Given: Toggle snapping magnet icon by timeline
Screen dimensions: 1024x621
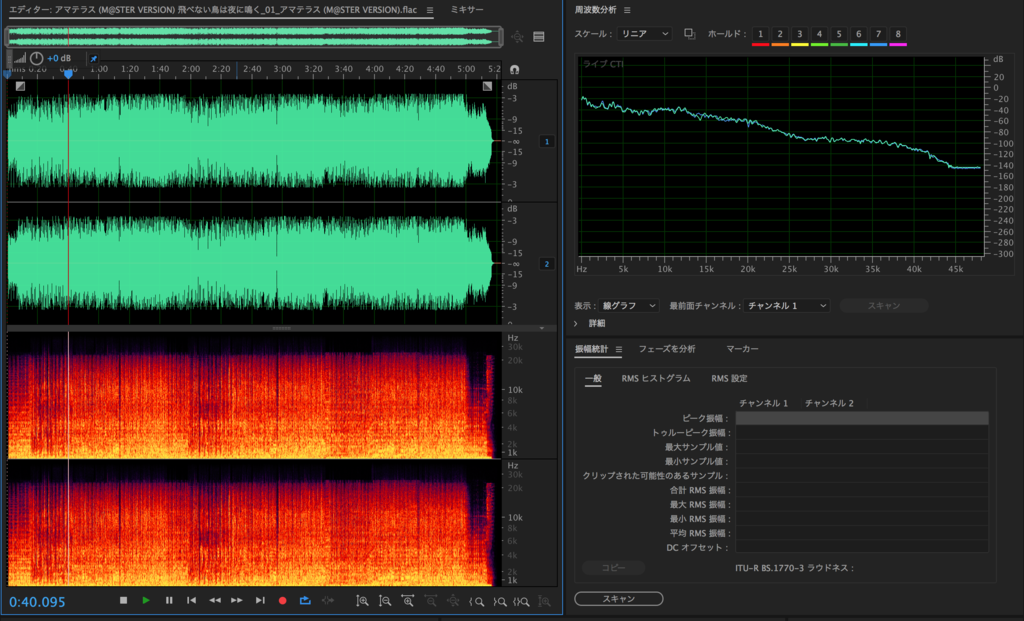Looking at the screenshot, I should pos(515,69).
